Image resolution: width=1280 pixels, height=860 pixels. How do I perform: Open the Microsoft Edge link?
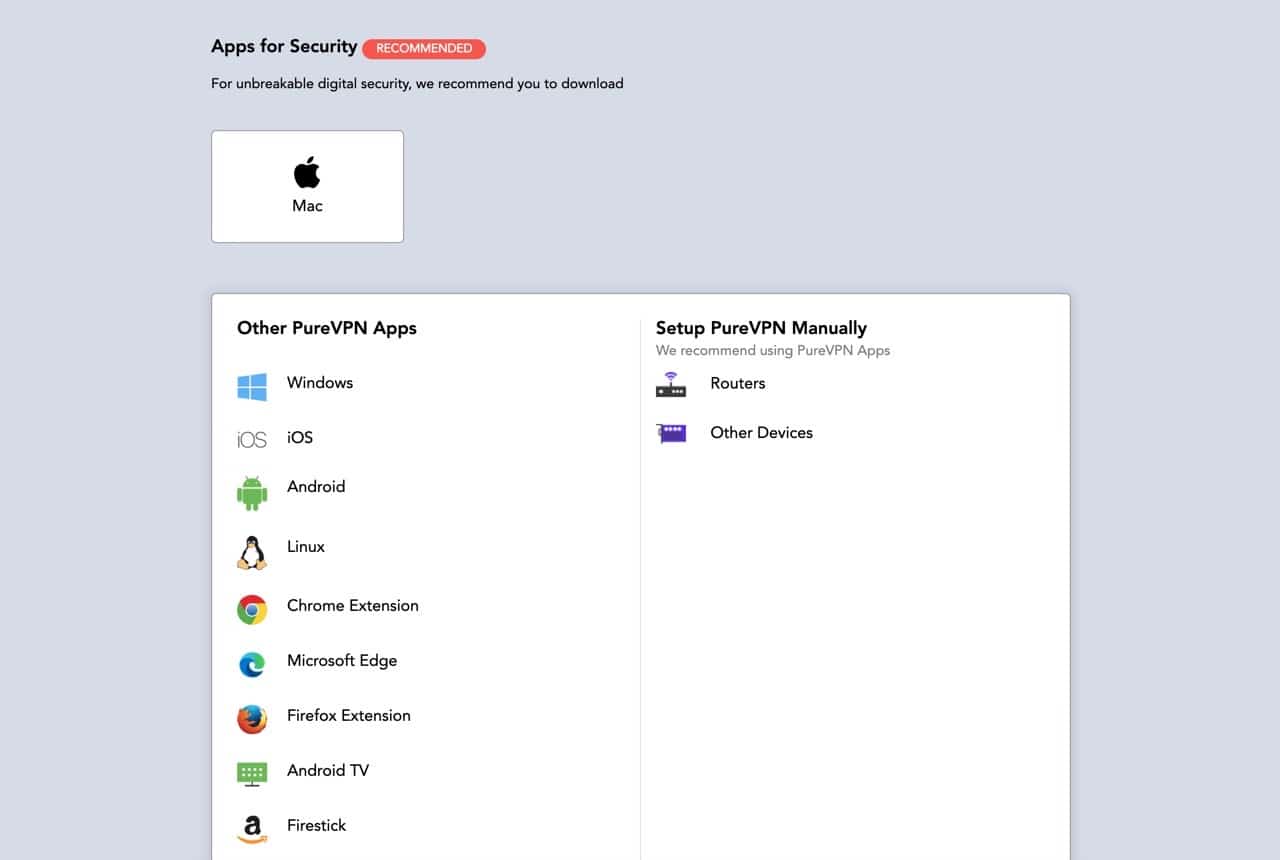click(342, 661)
